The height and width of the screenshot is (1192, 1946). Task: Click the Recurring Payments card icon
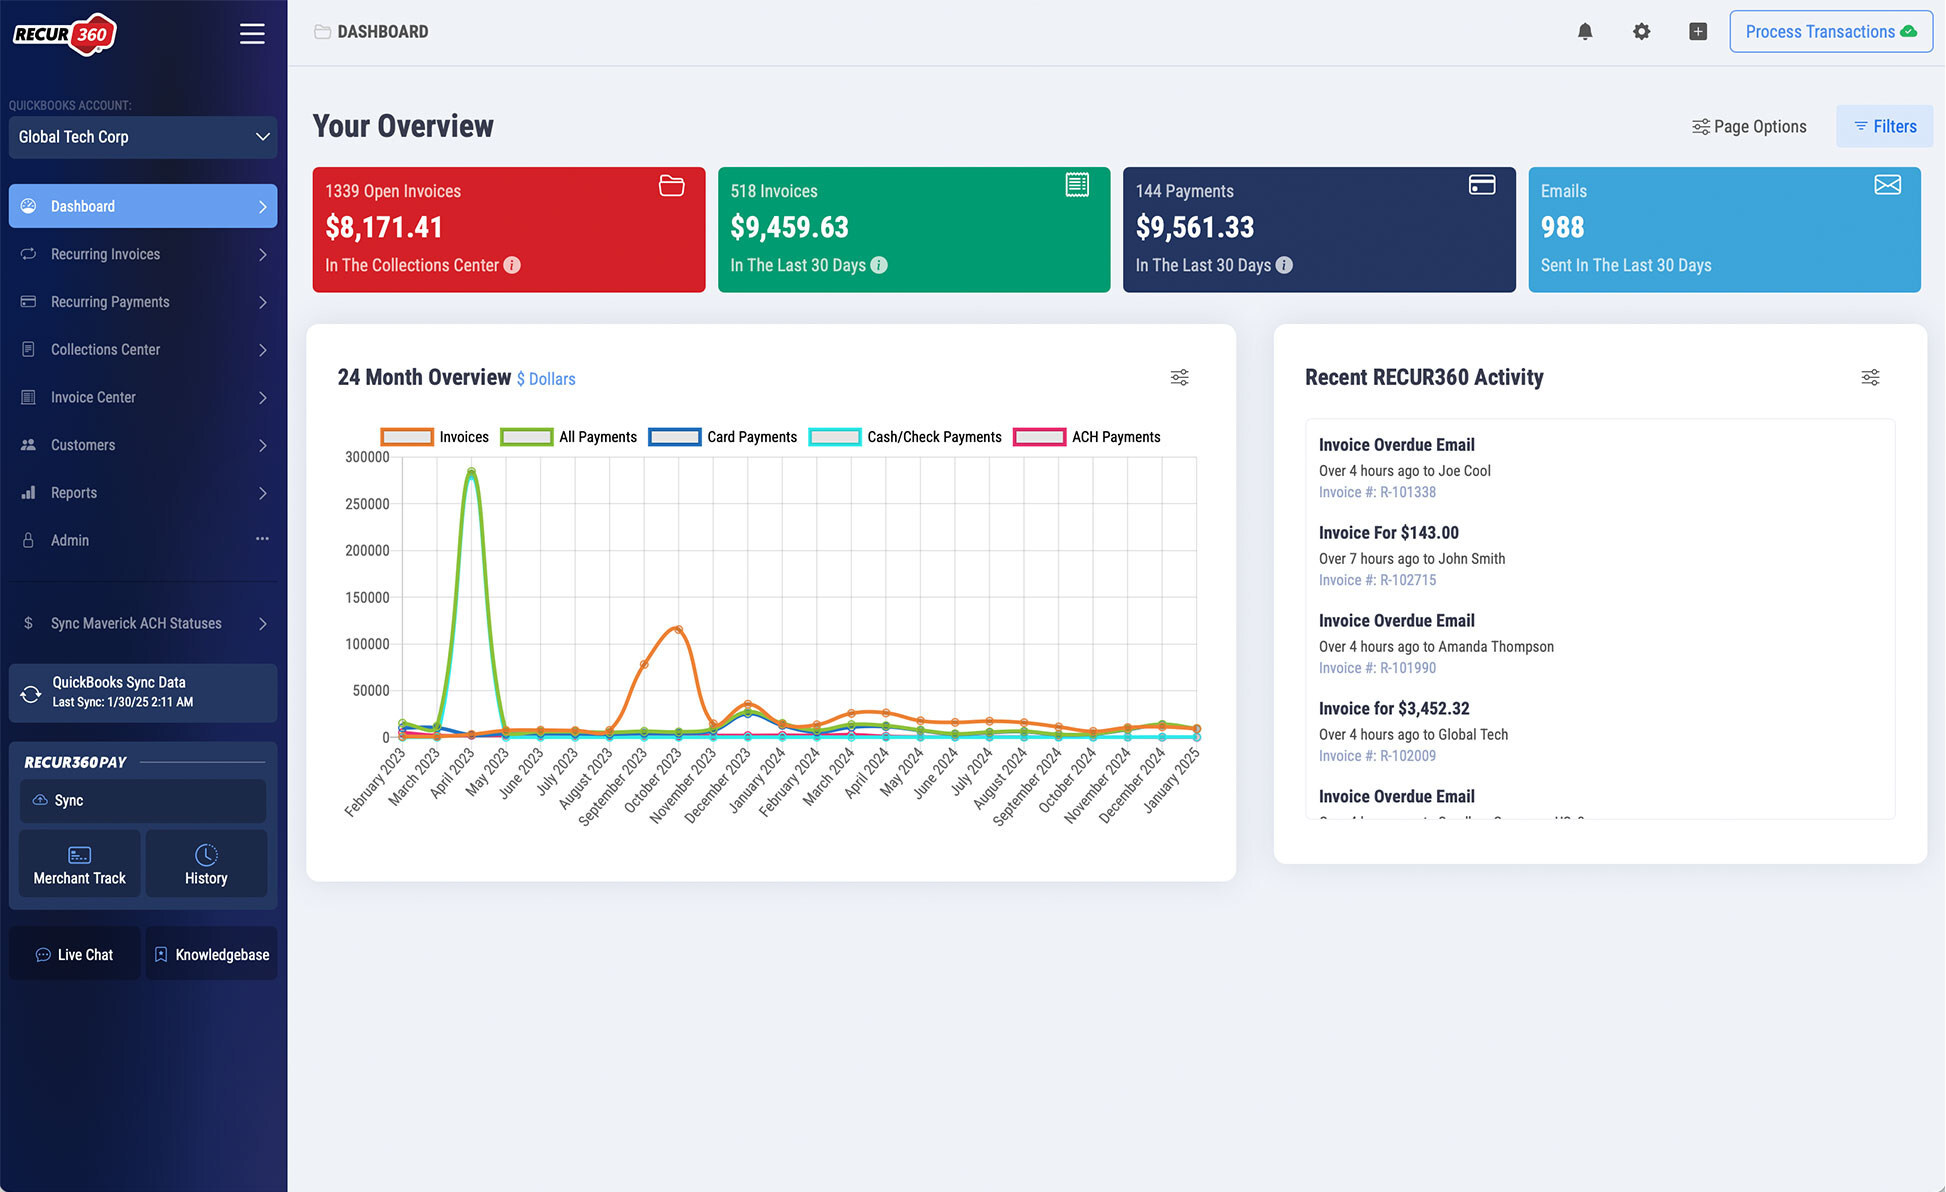tap(29, 302)
